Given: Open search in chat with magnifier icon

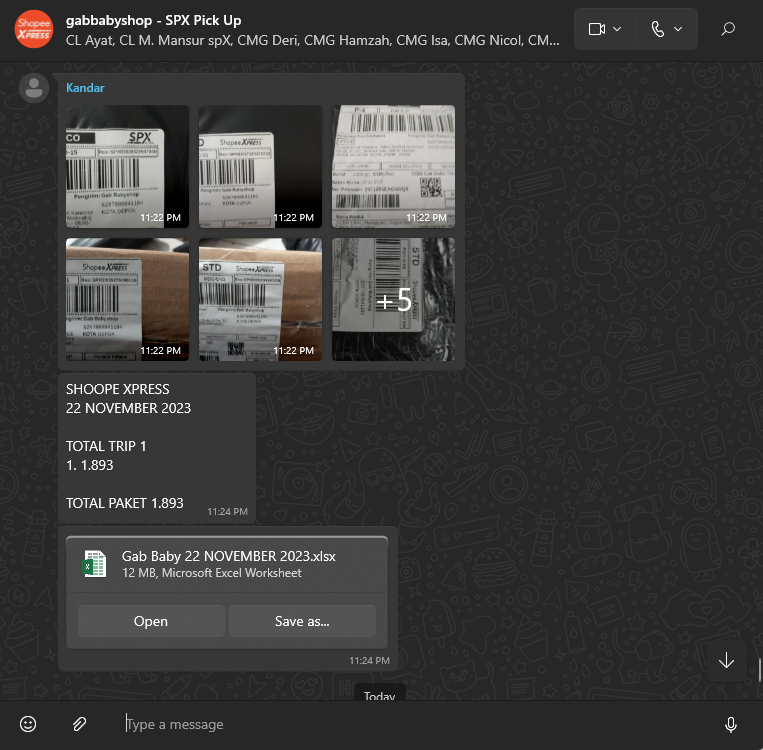Looking at the screenshot, I should pos(728,29).
